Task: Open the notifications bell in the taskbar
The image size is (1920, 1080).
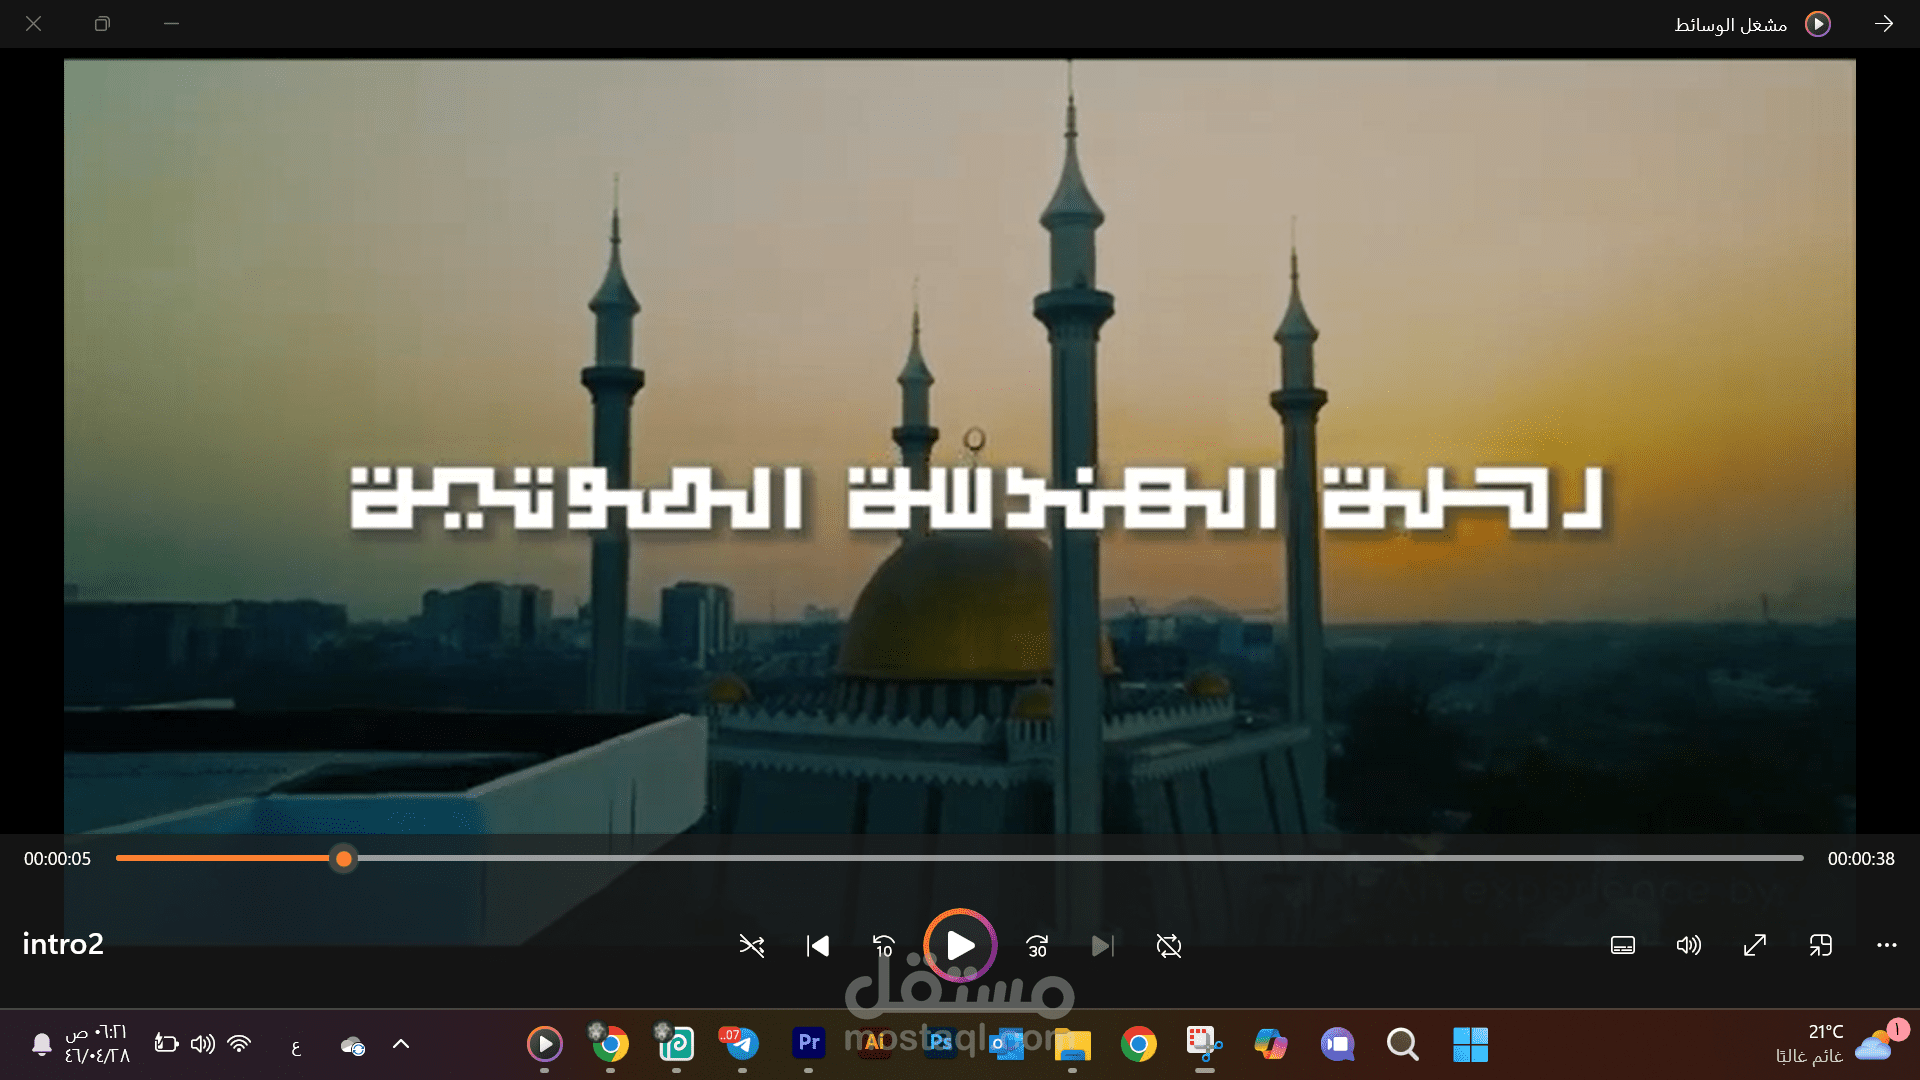Action: pyautogui.click(x=41, y=1043)
